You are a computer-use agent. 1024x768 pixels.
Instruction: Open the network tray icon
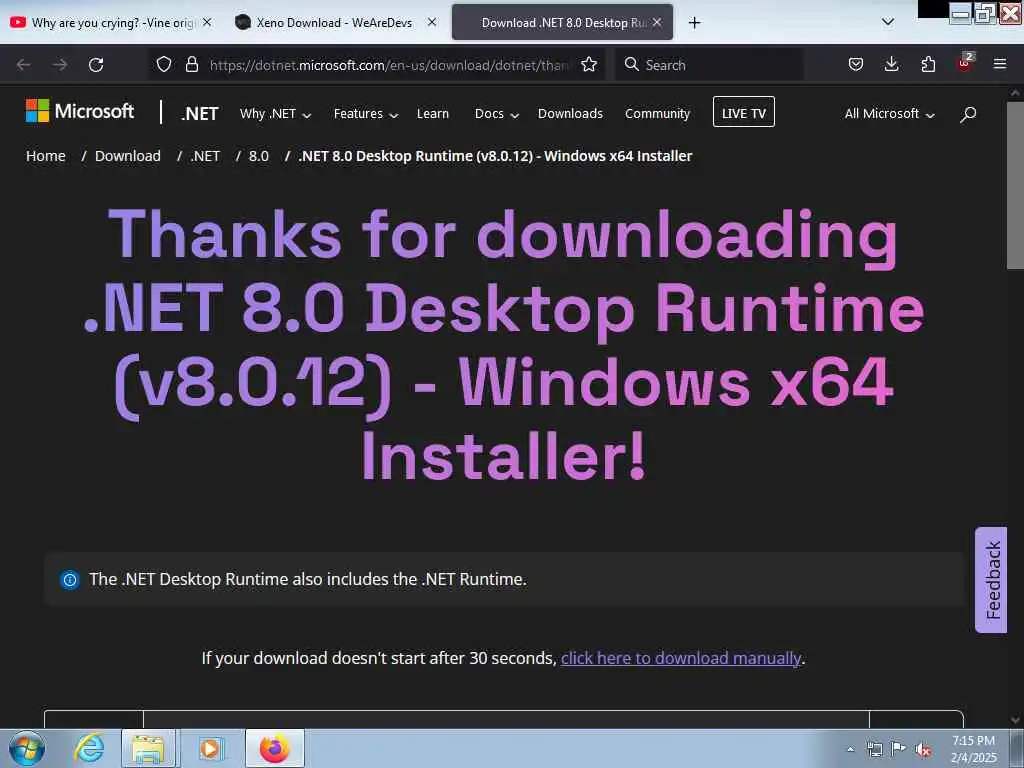[874, 749]
